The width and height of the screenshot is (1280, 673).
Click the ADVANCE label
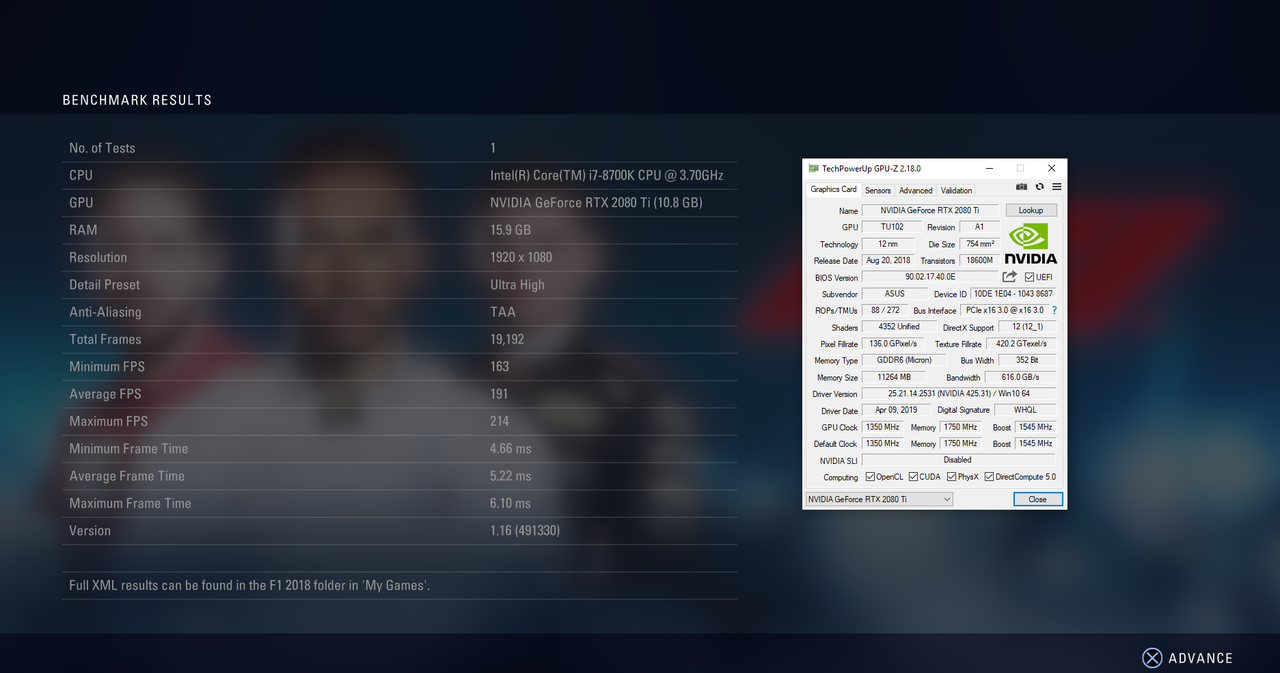tap(1200, 658)
